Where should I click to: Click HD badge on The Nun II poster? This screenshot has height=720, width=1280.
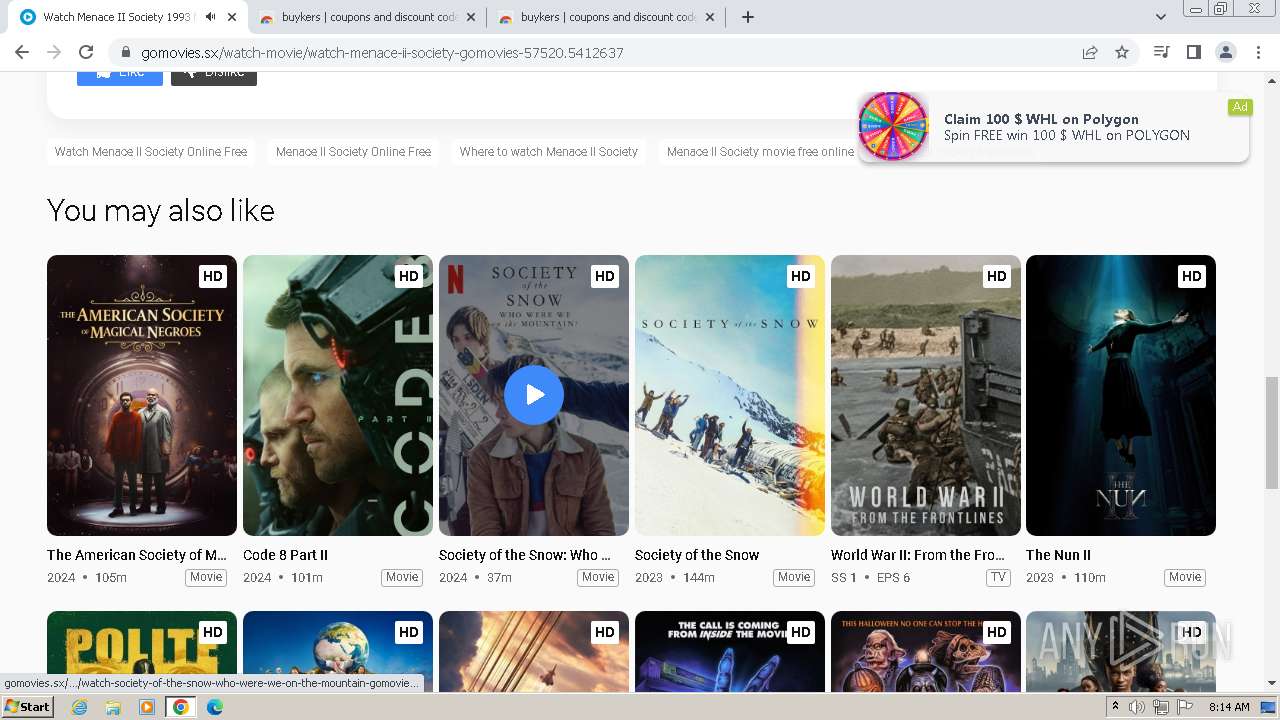[x=1192, y=276]
